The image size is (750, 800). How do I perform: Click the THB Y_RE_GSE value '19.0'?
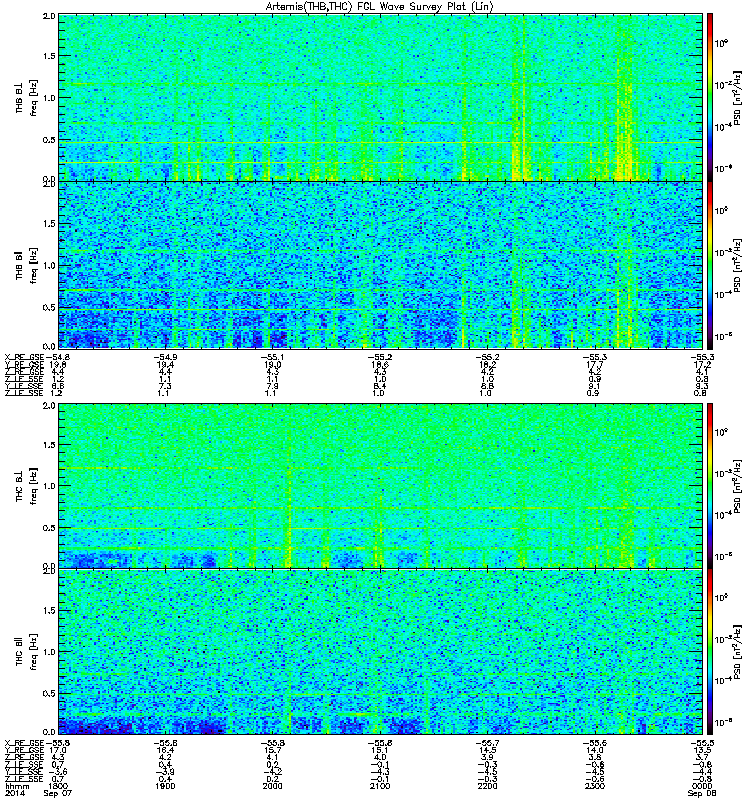272,364
